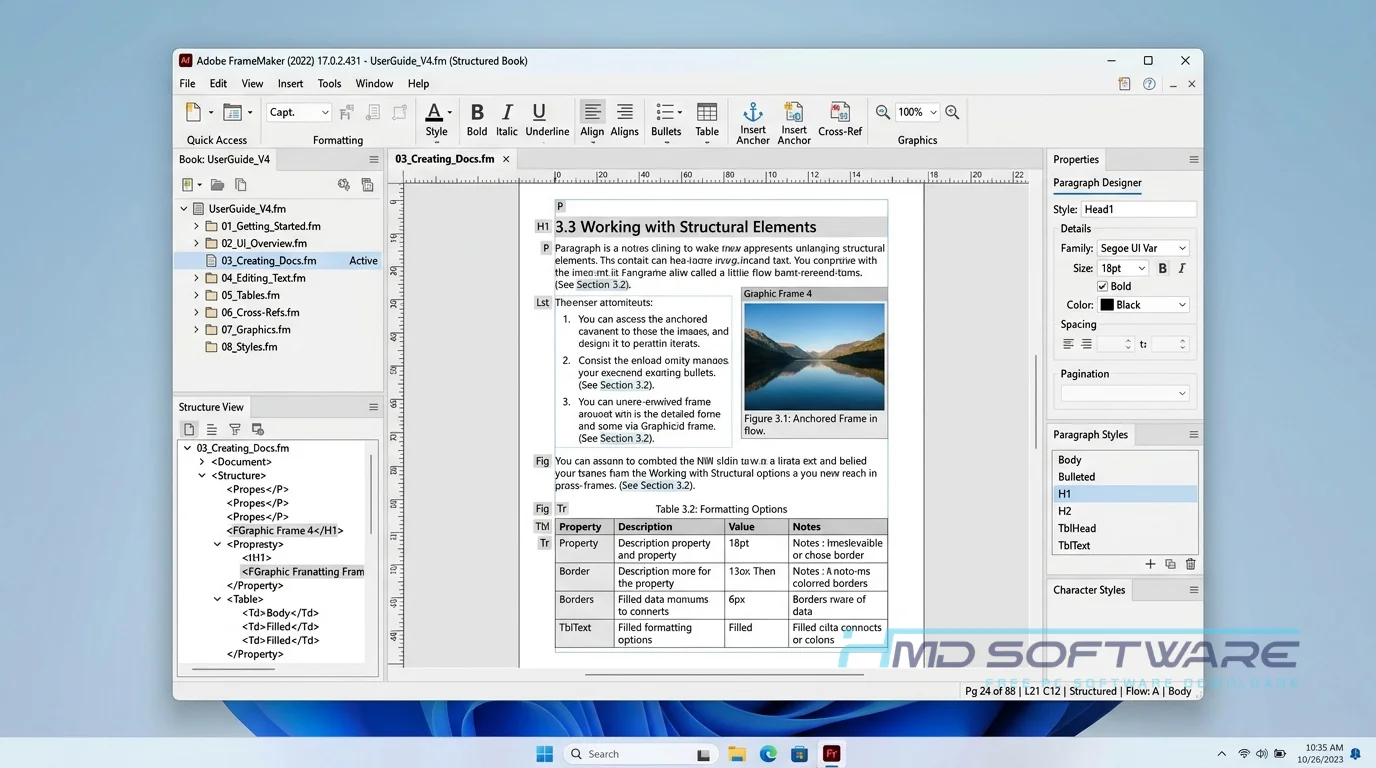This screenshot has width=1376, height=768.
Task: Open Start menu on Windows taskbar
Action: [x=545, y=754]
